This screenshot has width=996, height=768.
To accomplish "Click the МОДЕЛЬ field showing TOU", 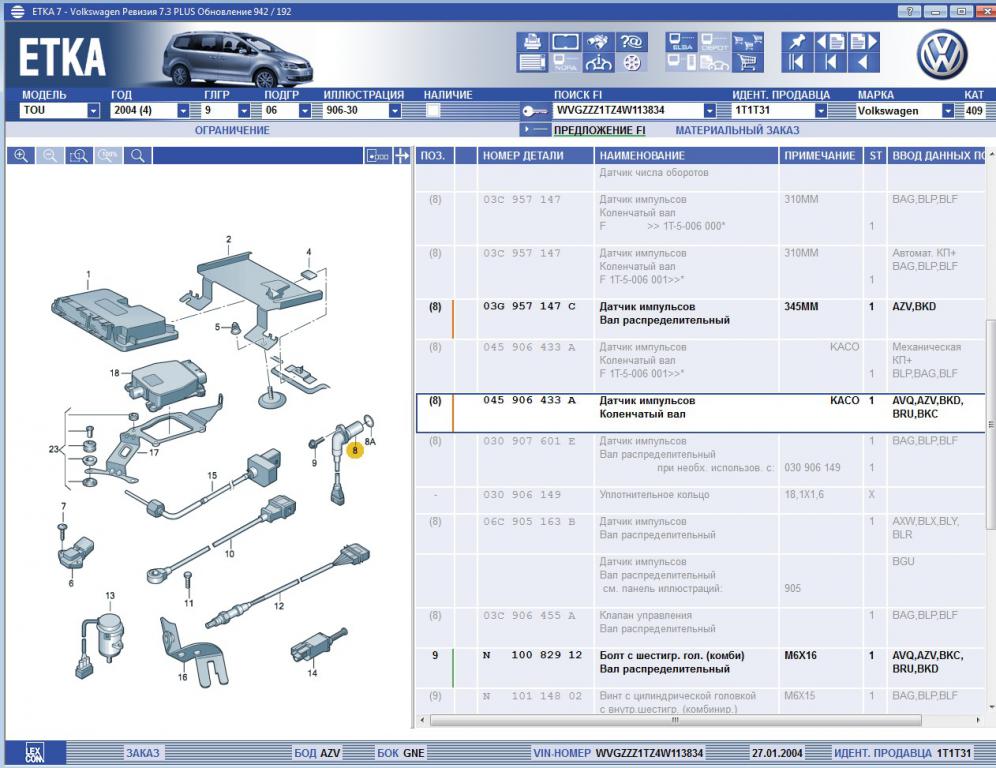I will pos(54,111).
